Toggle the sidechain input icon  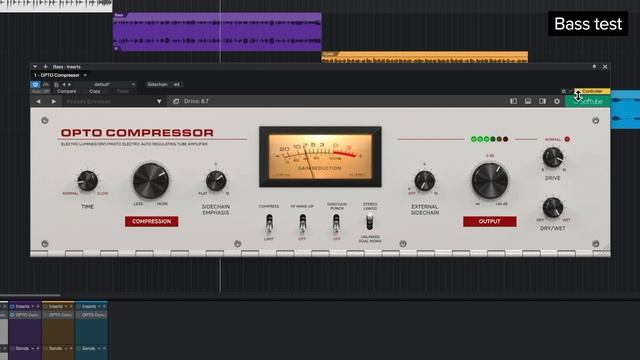[x=176, y=84]
